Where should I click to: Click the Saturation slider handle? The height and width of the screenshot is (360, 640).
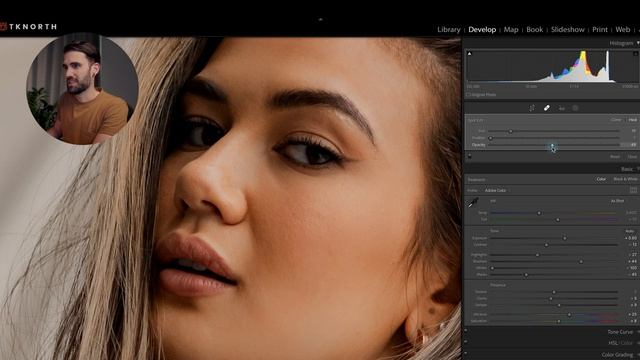[559, 321]
